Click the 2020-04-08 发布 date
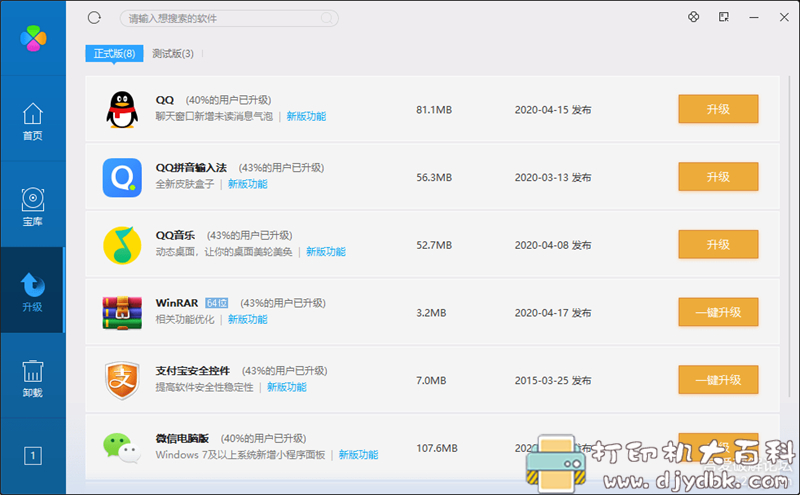 click(x=553, y=245)
